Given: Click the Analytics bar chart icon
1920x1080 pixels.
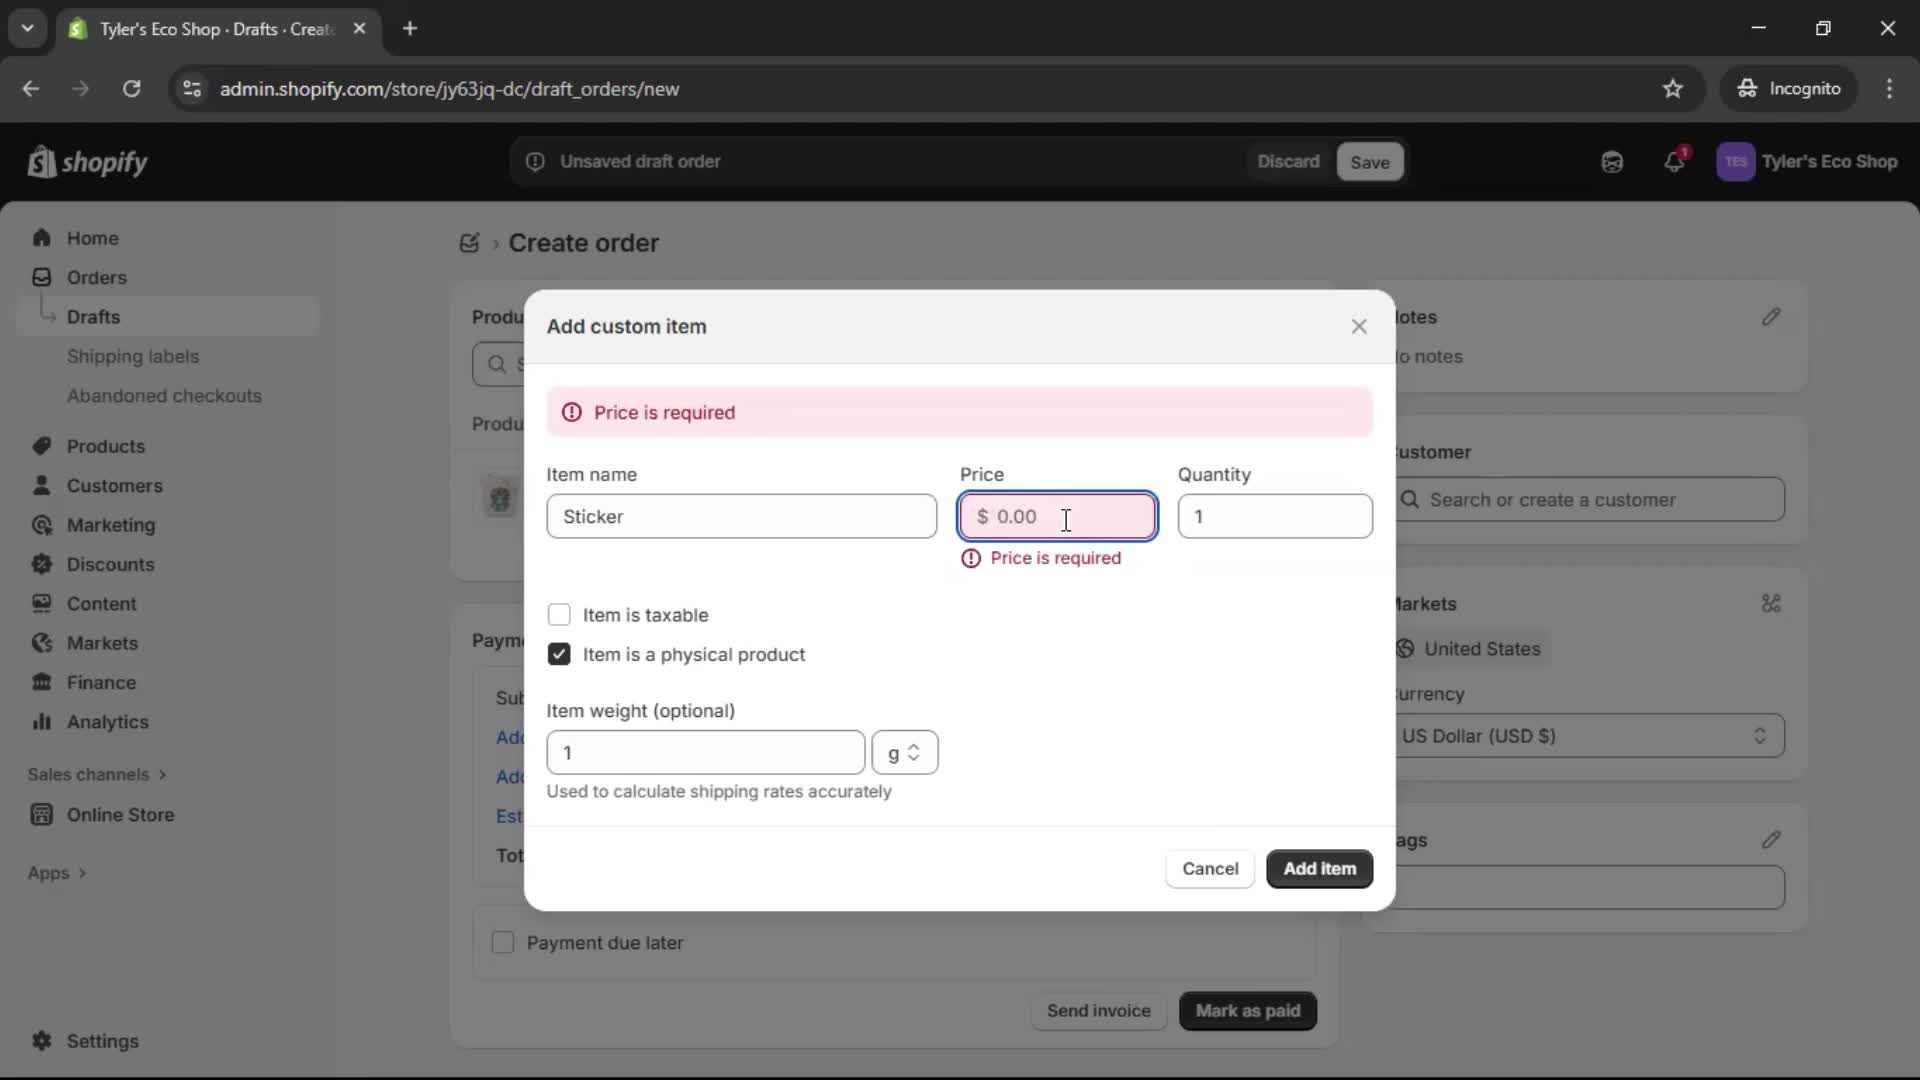Looking at the screenshot, I should coord(41,722).
